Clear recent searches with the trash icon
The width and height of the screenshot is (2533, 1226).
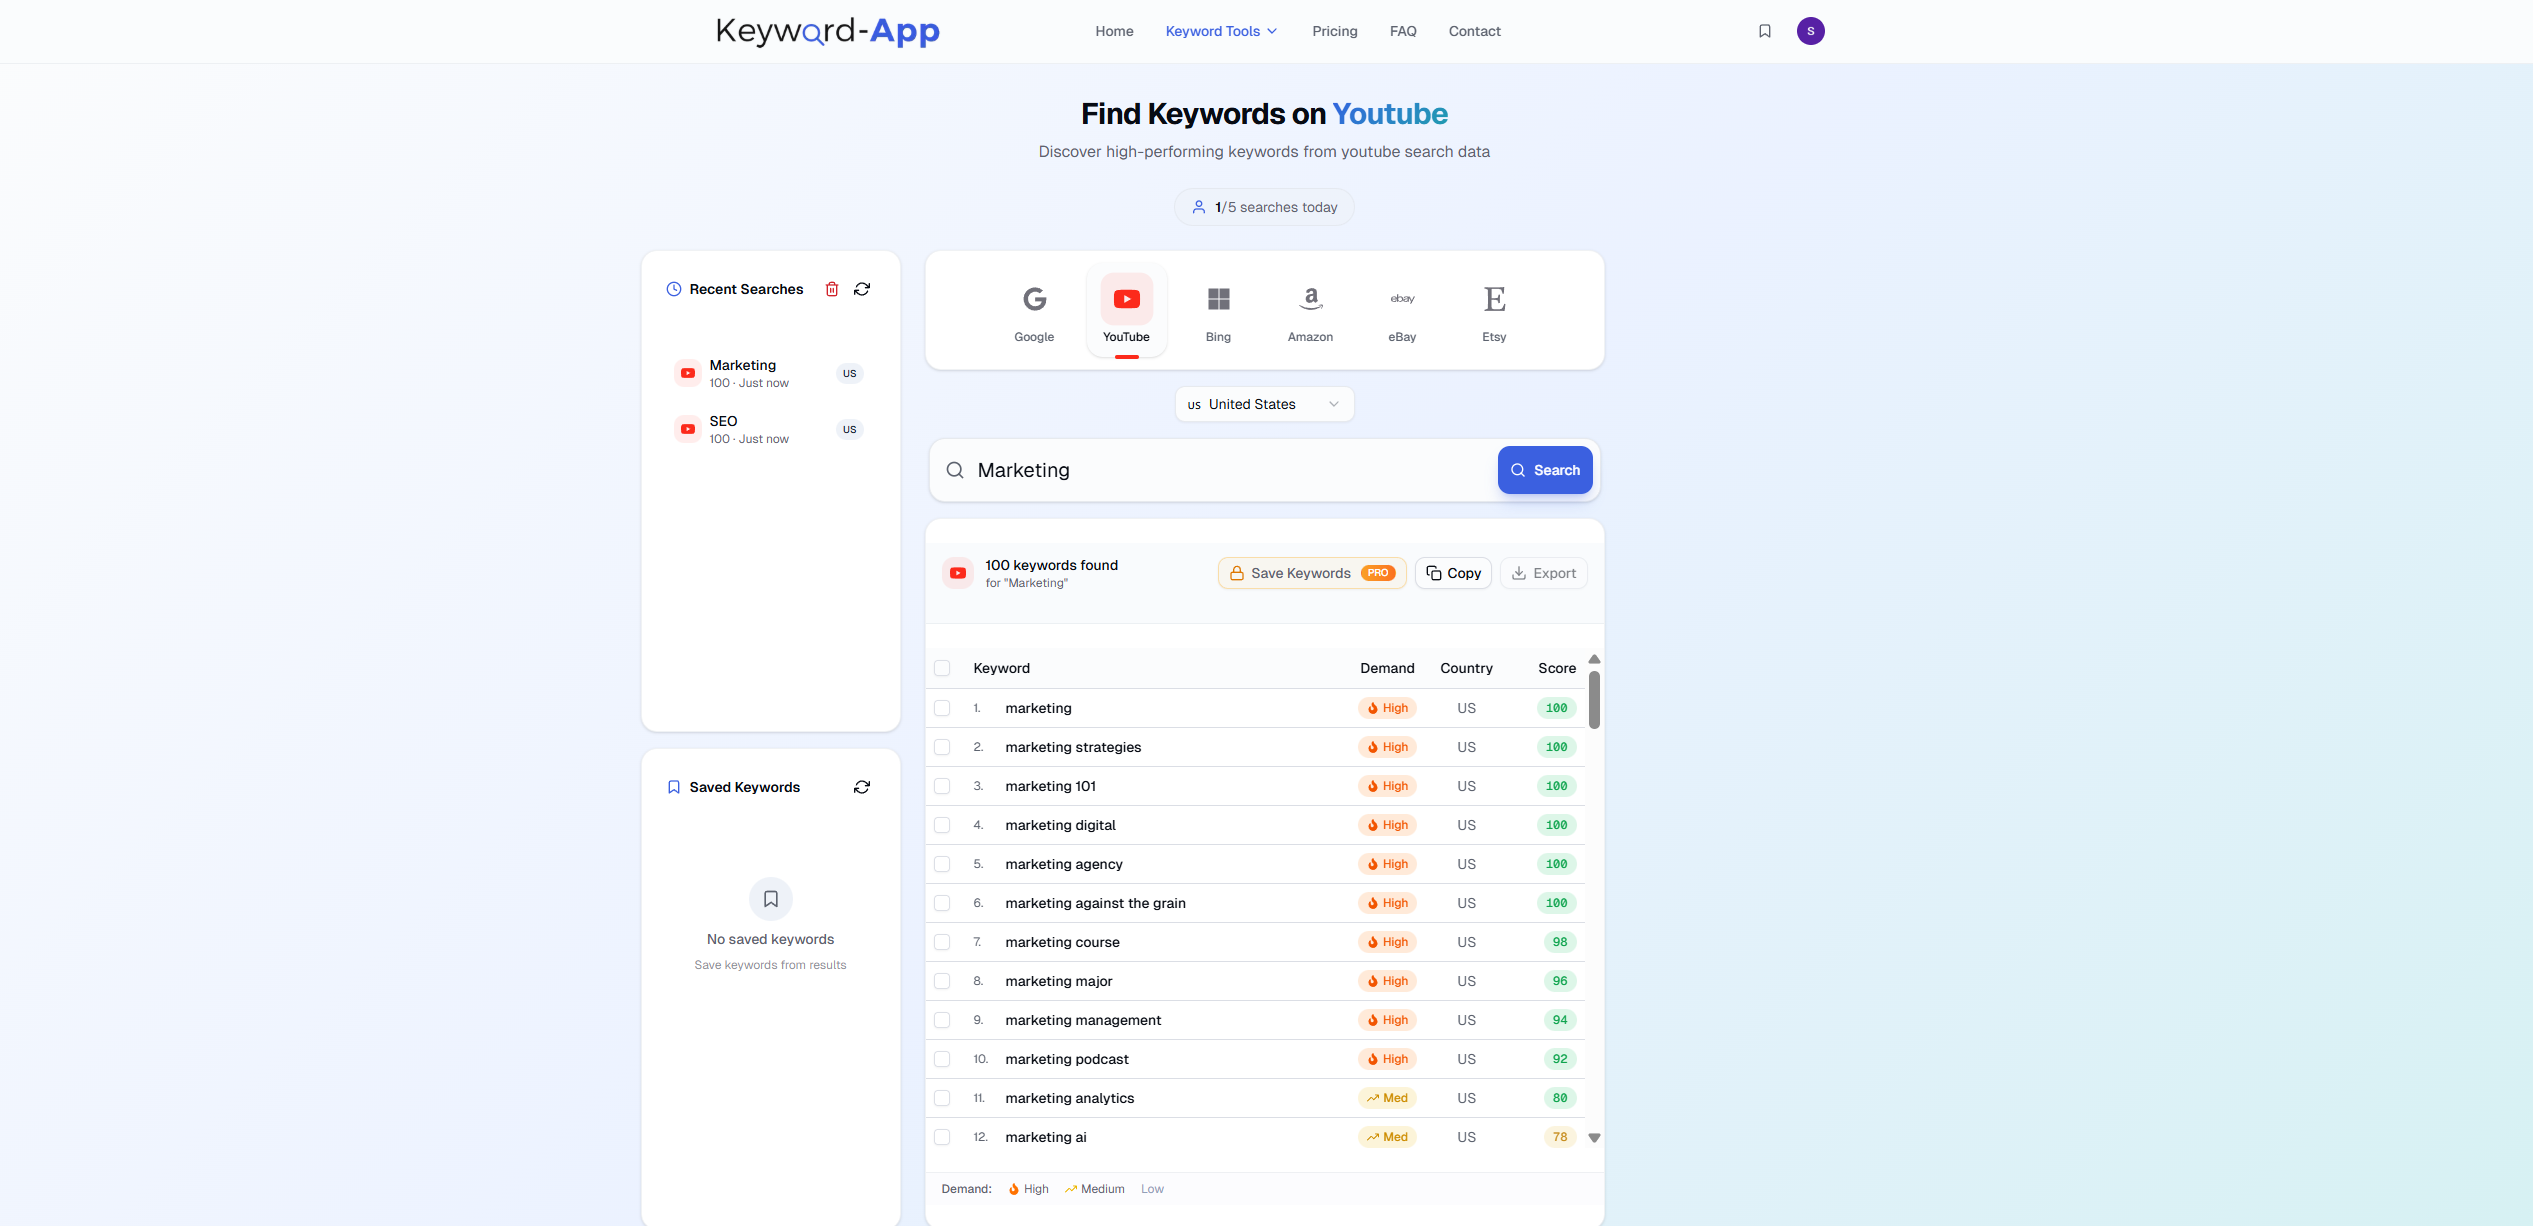pos(832,289)
